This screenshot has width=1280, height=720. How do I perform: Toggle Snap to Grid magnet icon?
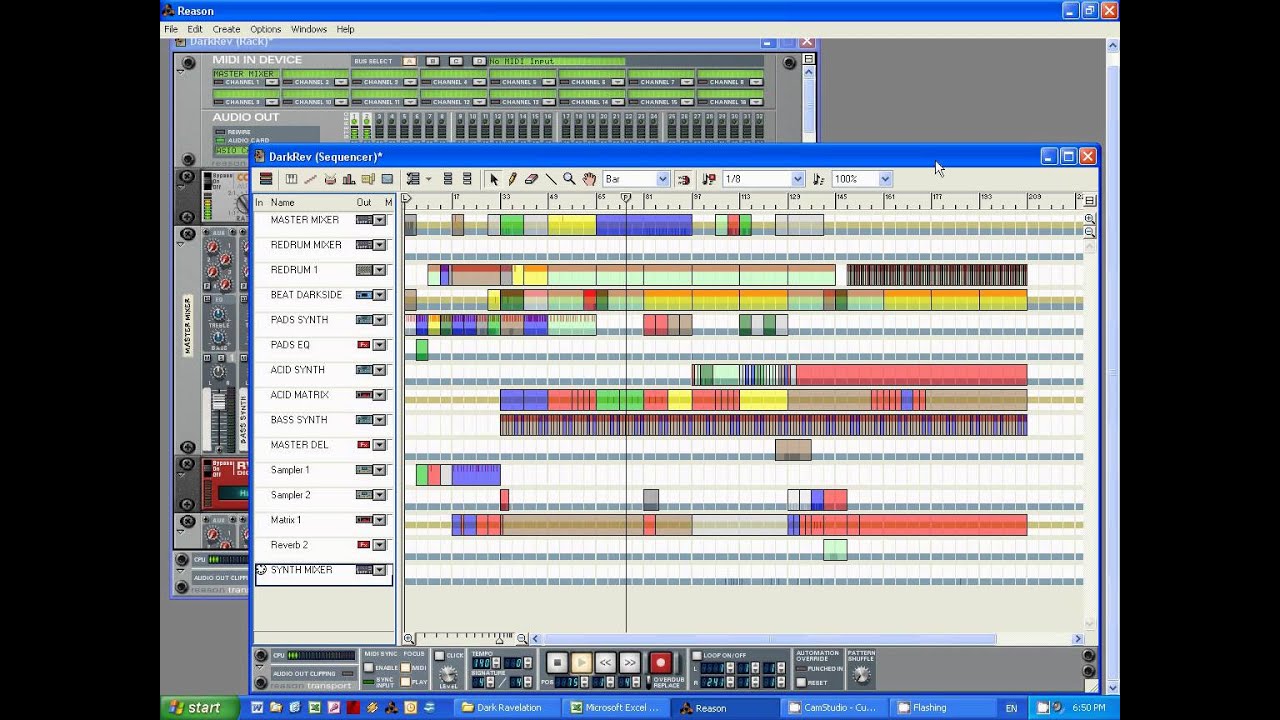(x=684, y=179)
